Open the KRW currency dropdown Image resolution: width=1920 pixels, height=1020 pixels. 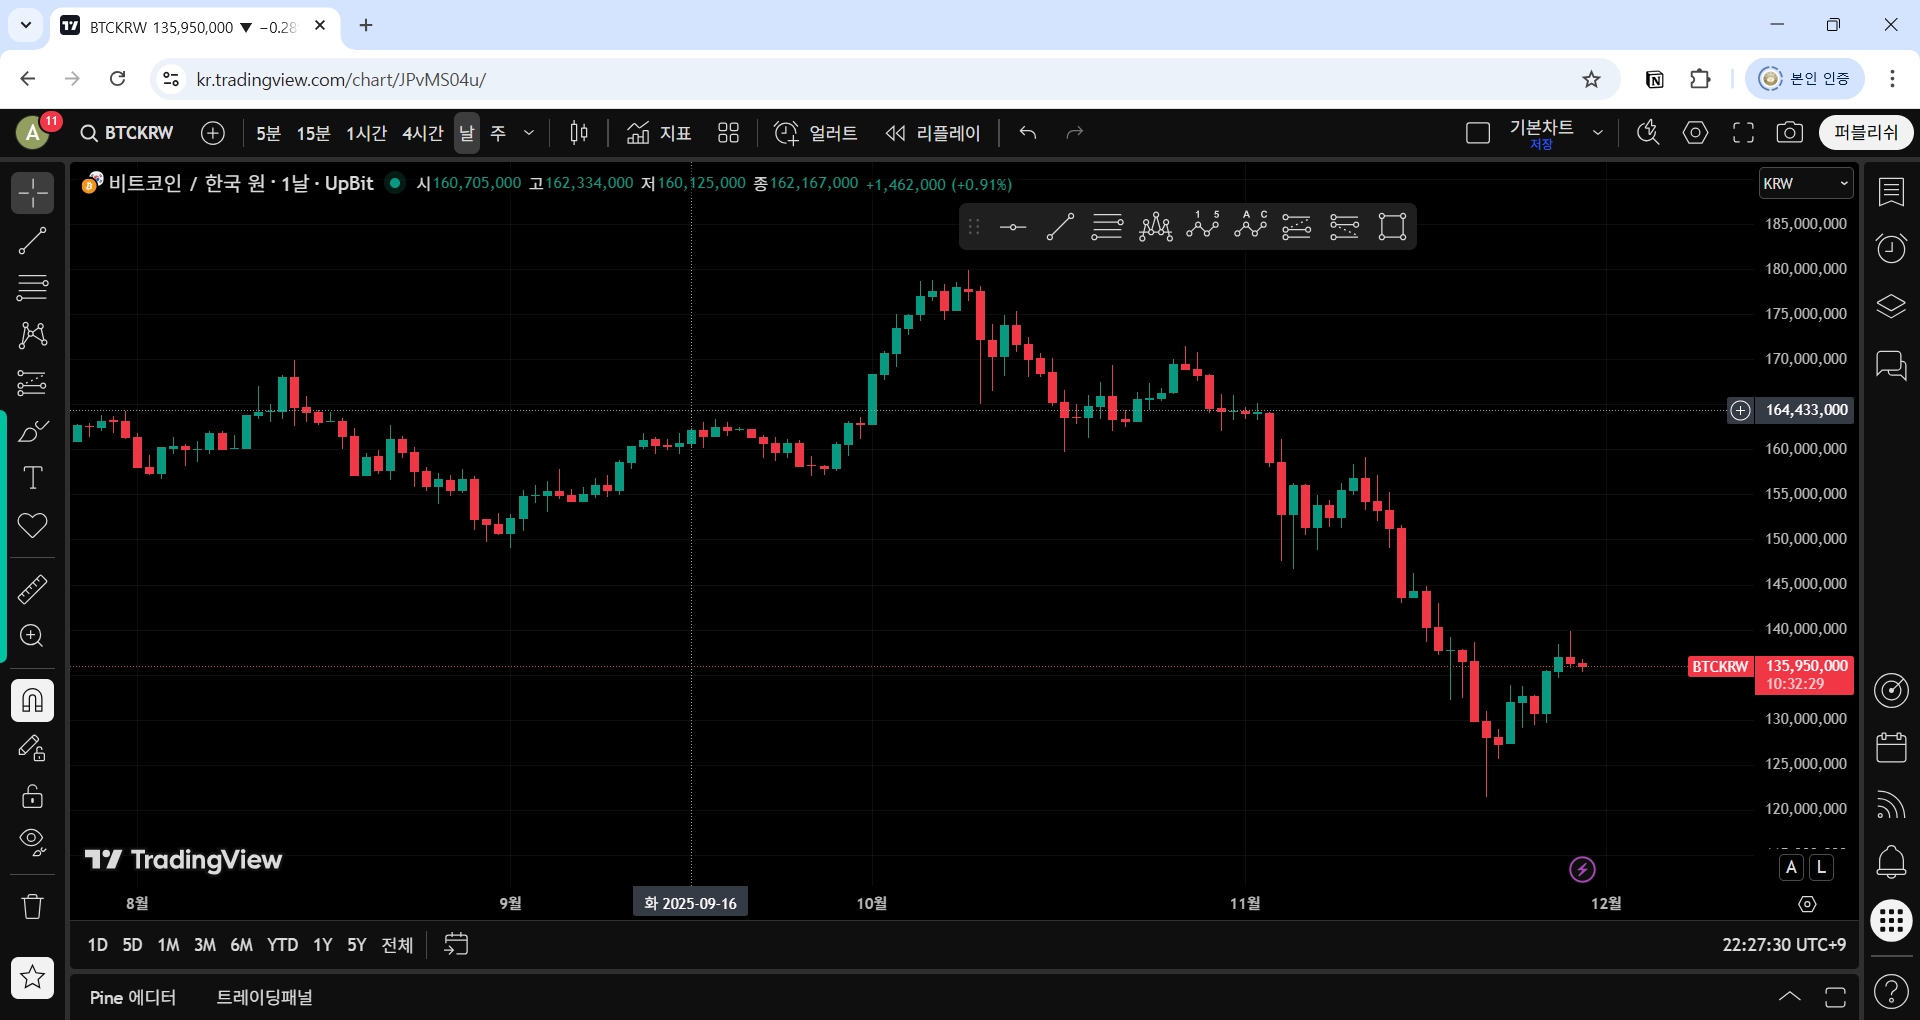coord(1806,184)
